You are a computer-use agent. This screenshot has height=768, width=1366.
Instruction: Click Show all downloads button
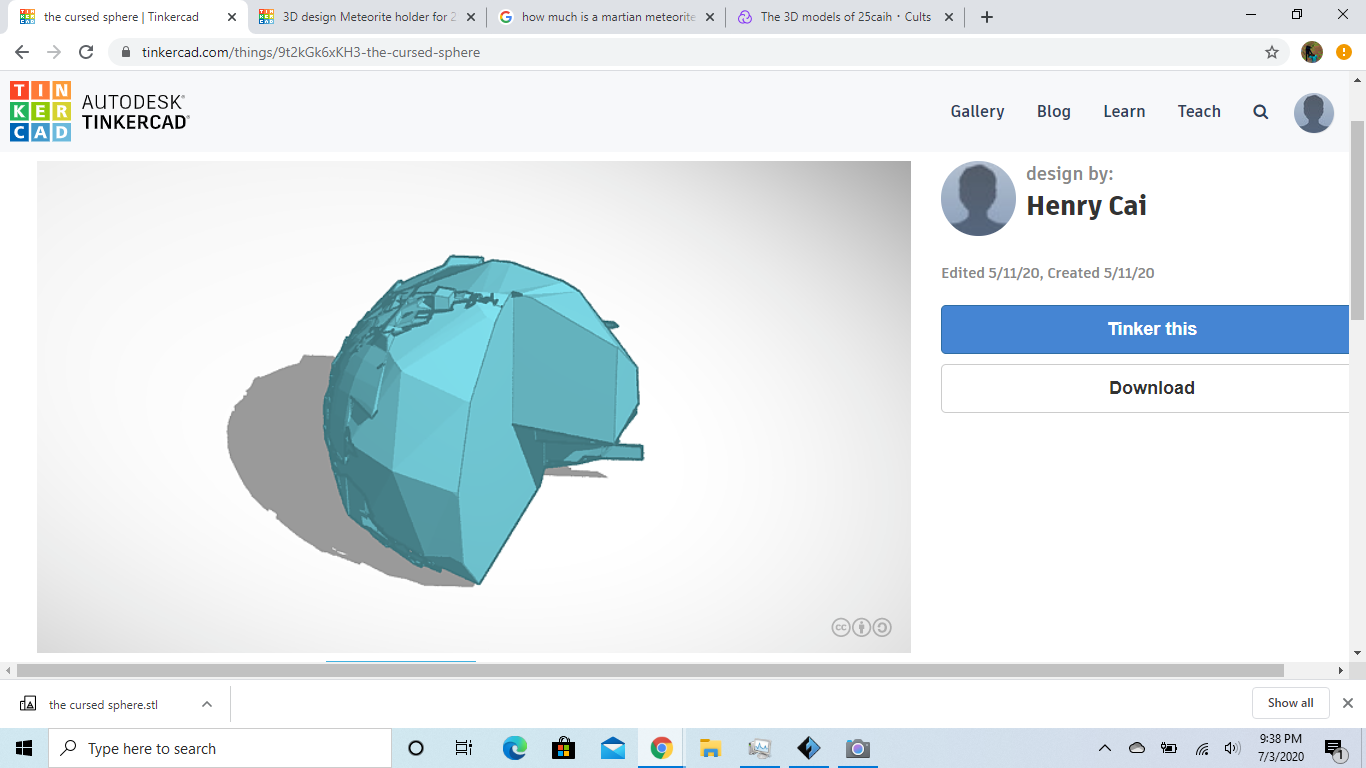[x=1290, y=703]
